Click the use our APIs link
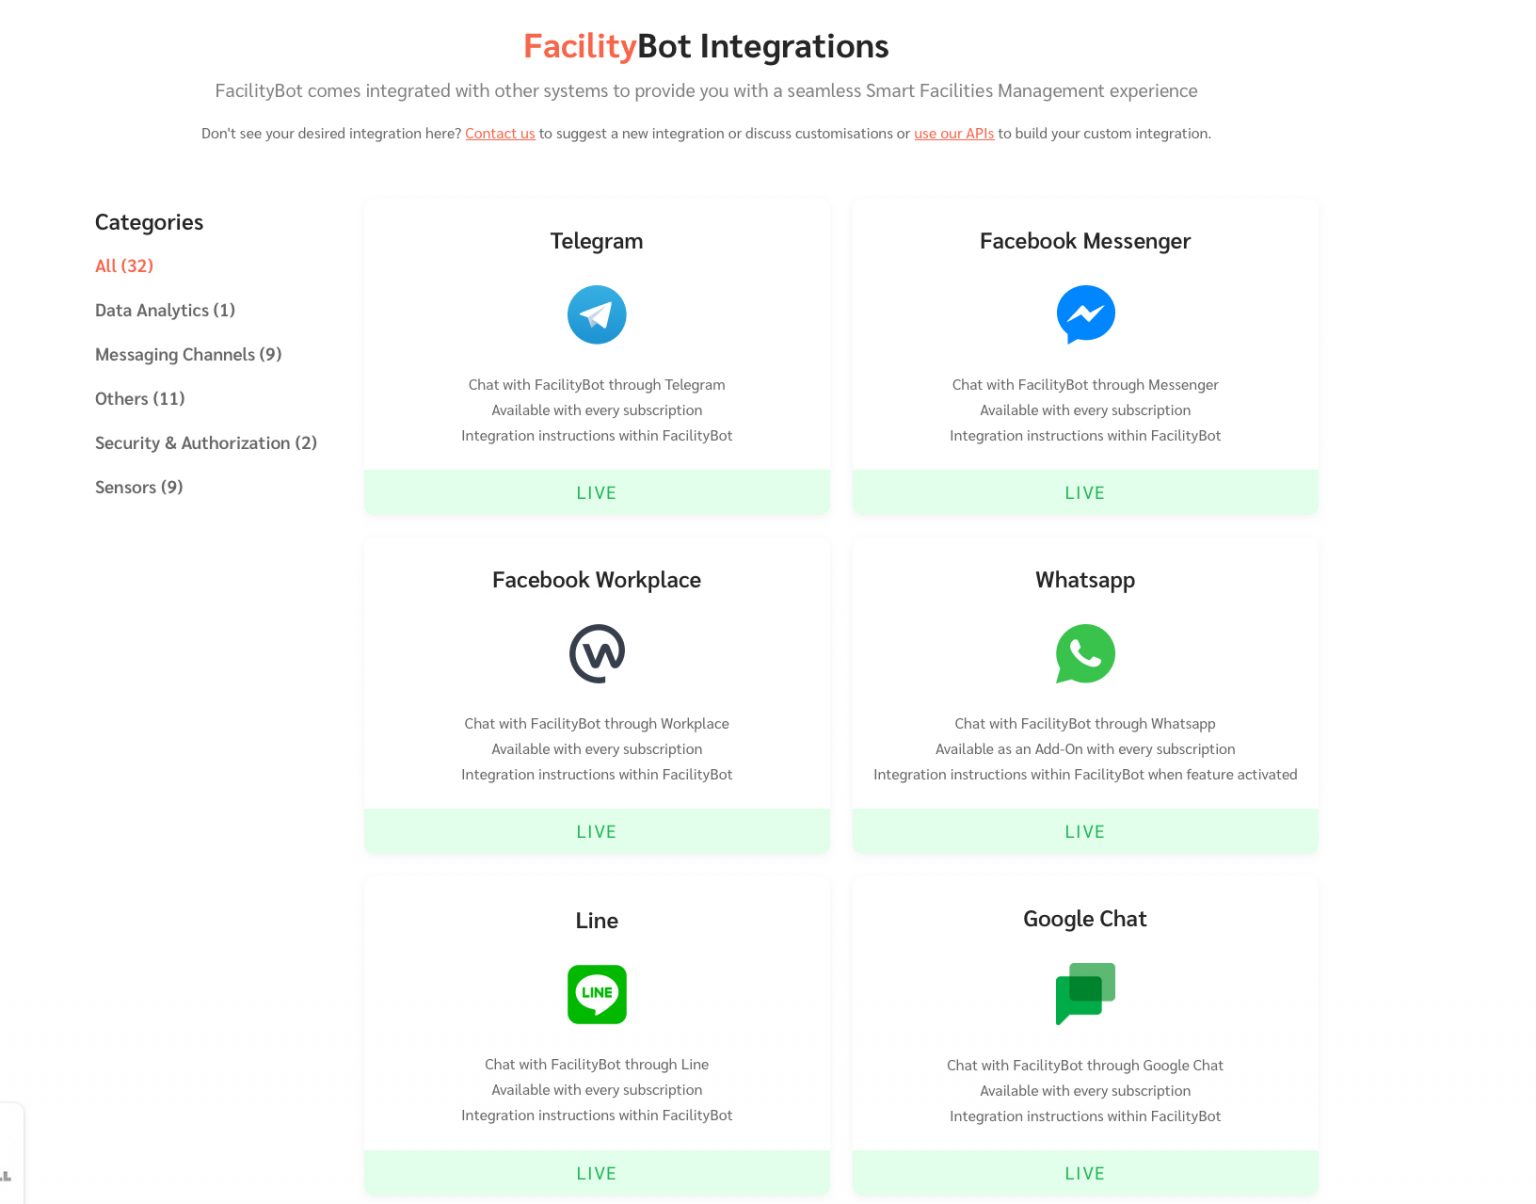 click(x=954, y=133)
